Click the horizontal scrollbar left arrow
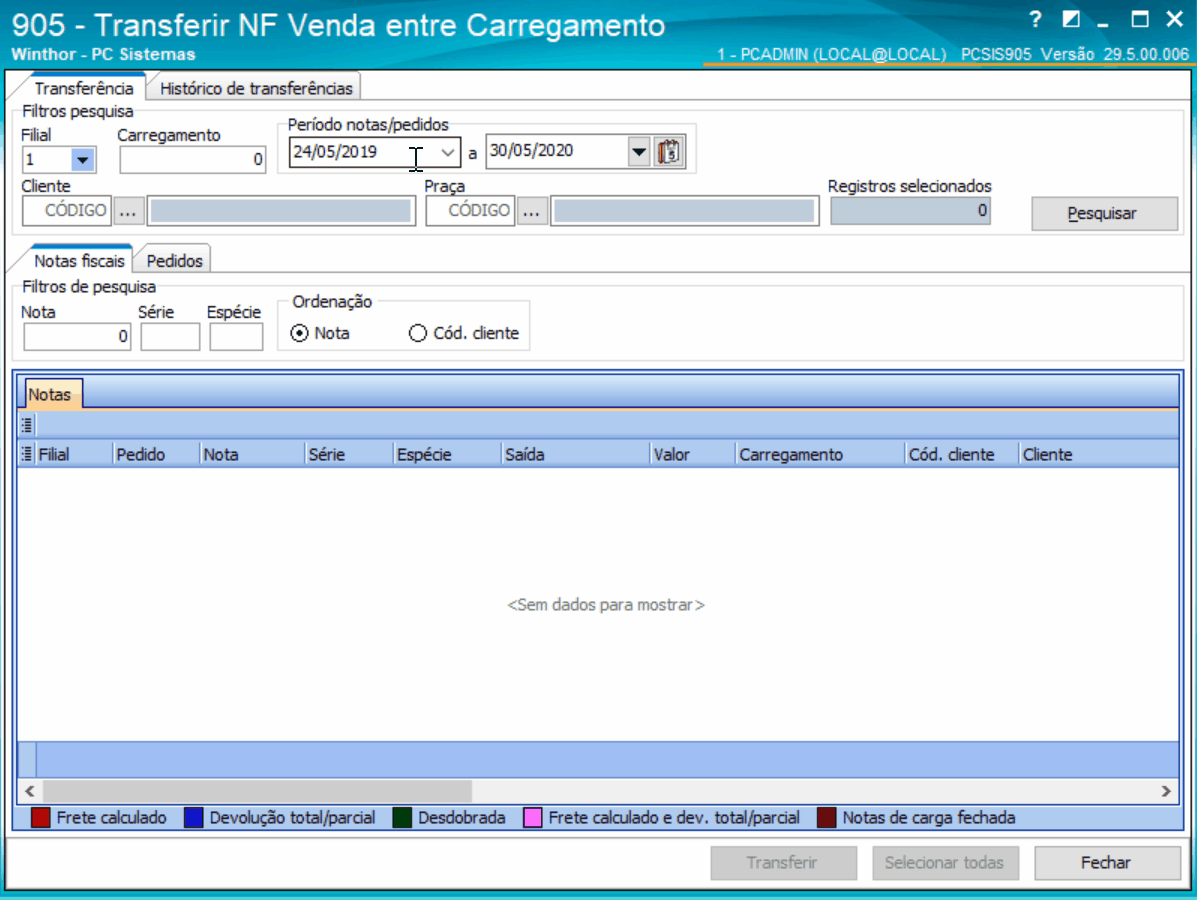 (30, 791)
